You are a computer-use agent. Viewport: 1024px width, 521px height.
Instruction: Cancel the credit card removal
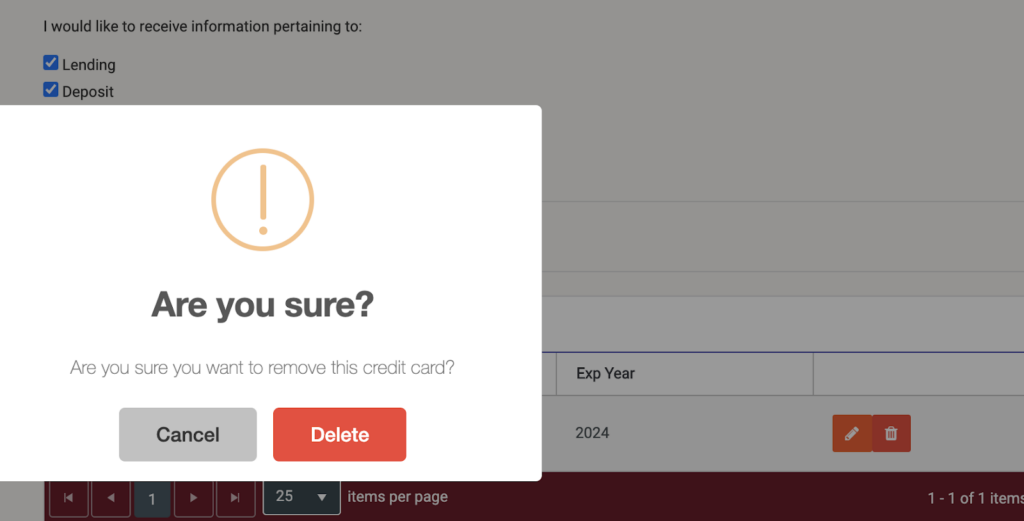point(187,434)
